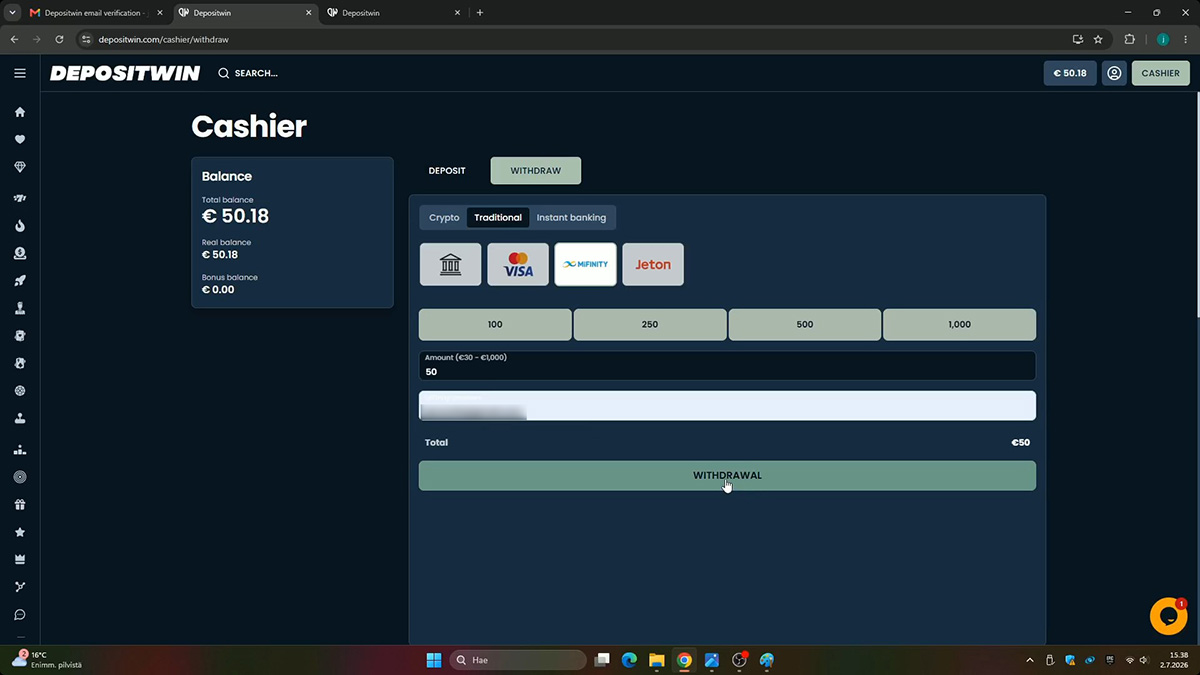The image size is (1200, 675).
Task: Click the Windows taskbar search box
Action: [517, 660]
